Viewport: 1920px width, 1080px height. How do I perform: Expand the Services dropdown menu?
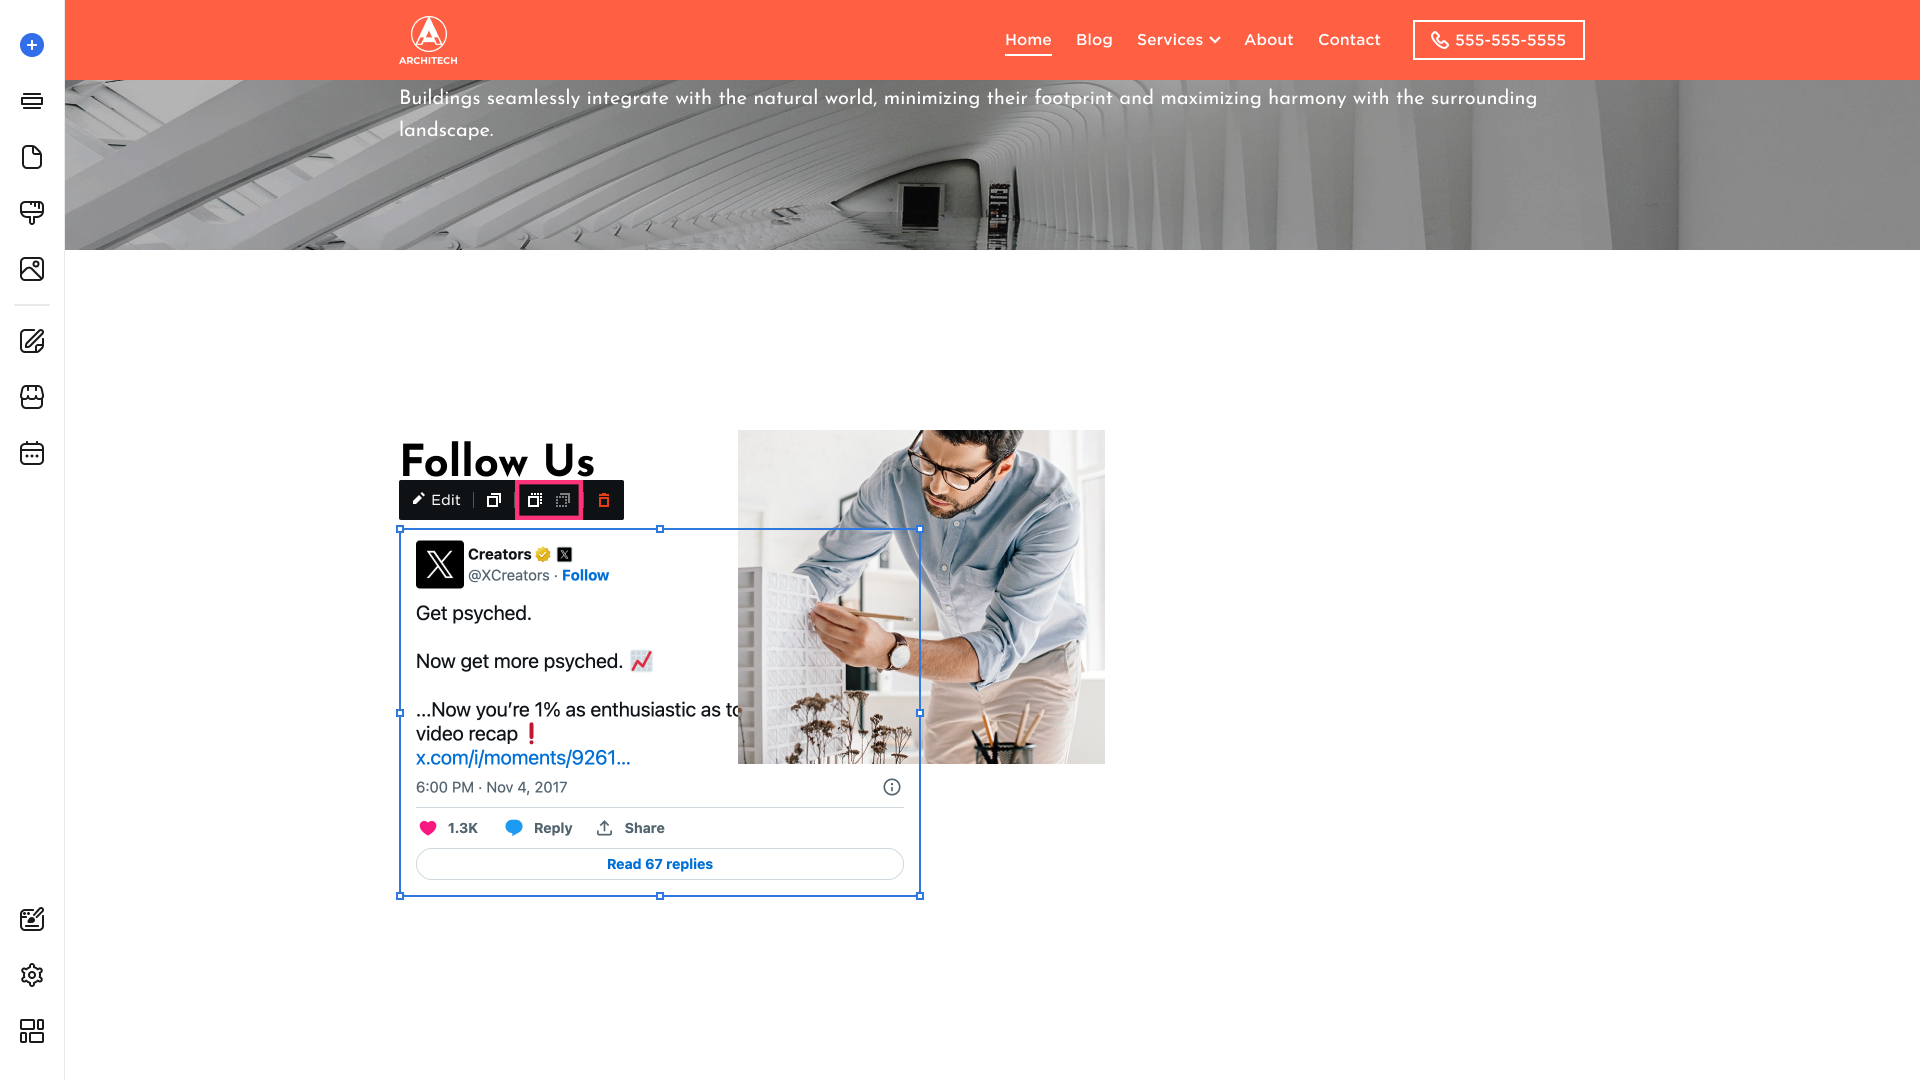click(1178, 40)
